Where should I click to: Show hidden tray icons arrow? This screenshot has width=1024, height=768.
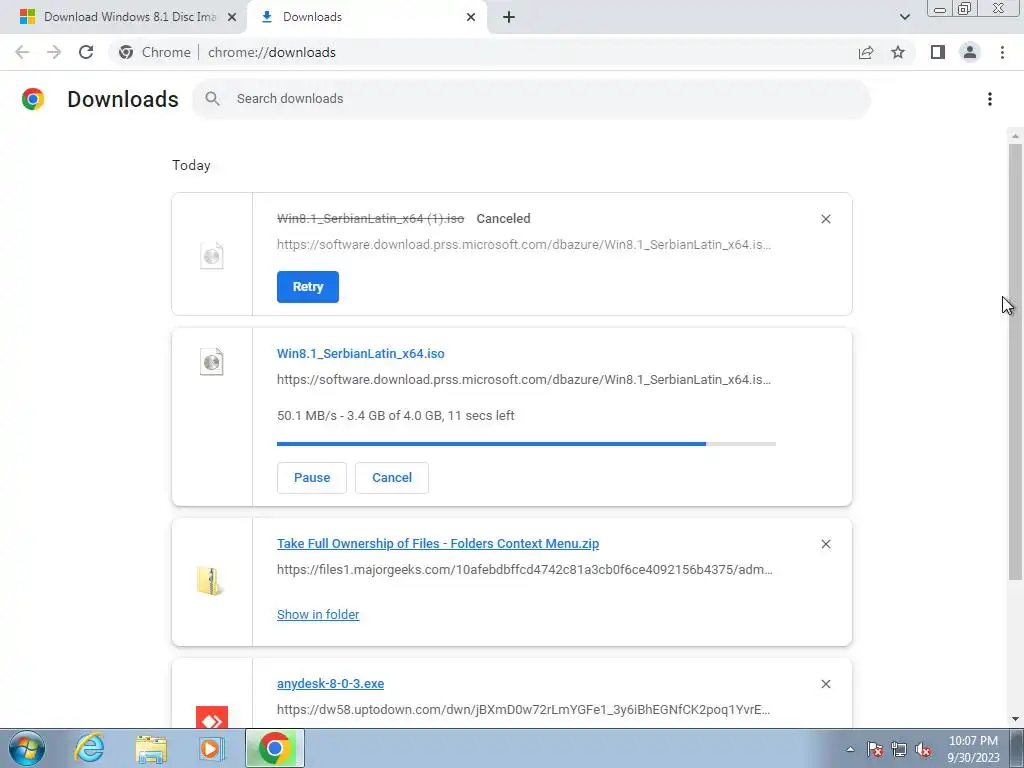coord(850,749)
